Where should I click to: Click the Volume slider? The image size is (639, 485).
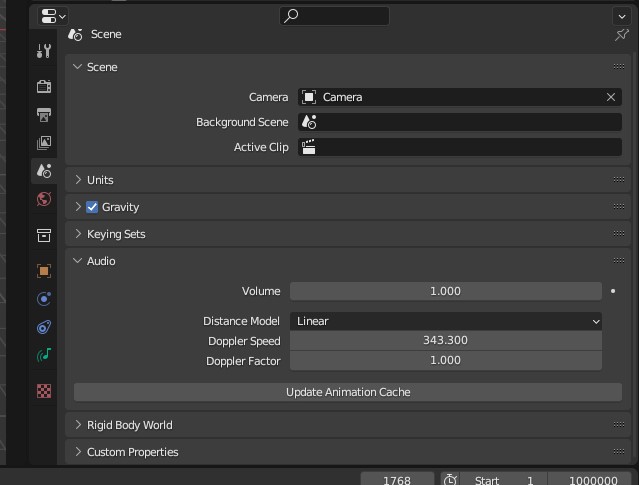(x=446, y=291)
